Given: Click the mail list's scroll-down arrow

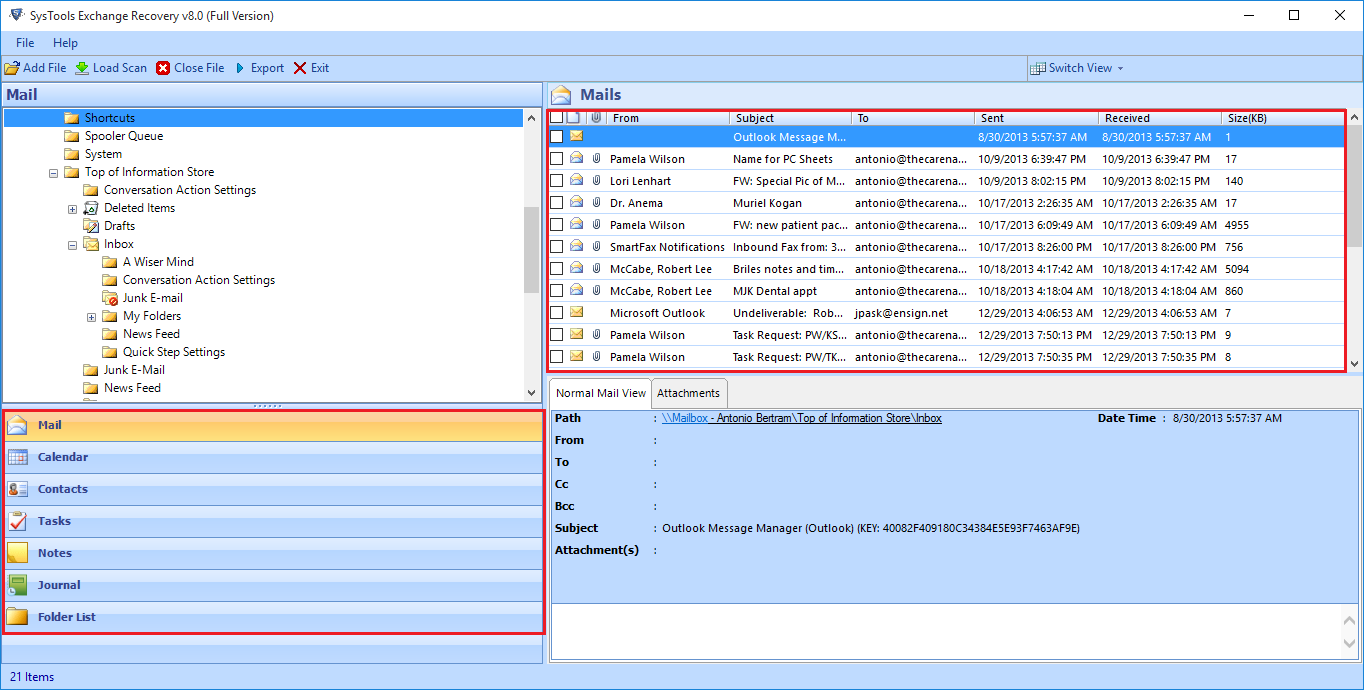Looking at the screenshot, I should [x=1354, y=364].
